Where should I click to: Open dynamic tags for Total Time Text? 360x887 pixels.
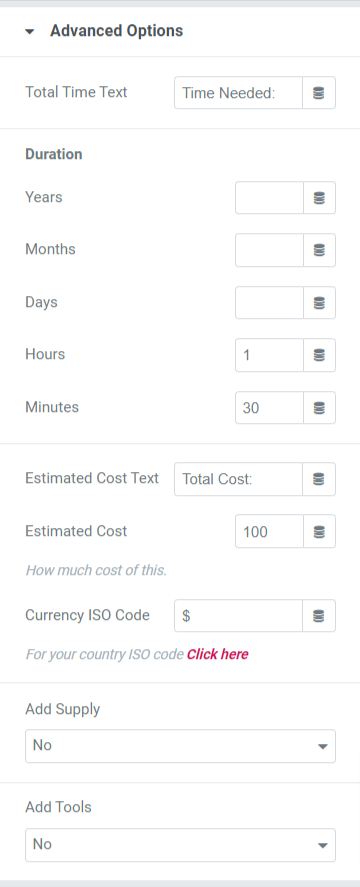[319, 93]
